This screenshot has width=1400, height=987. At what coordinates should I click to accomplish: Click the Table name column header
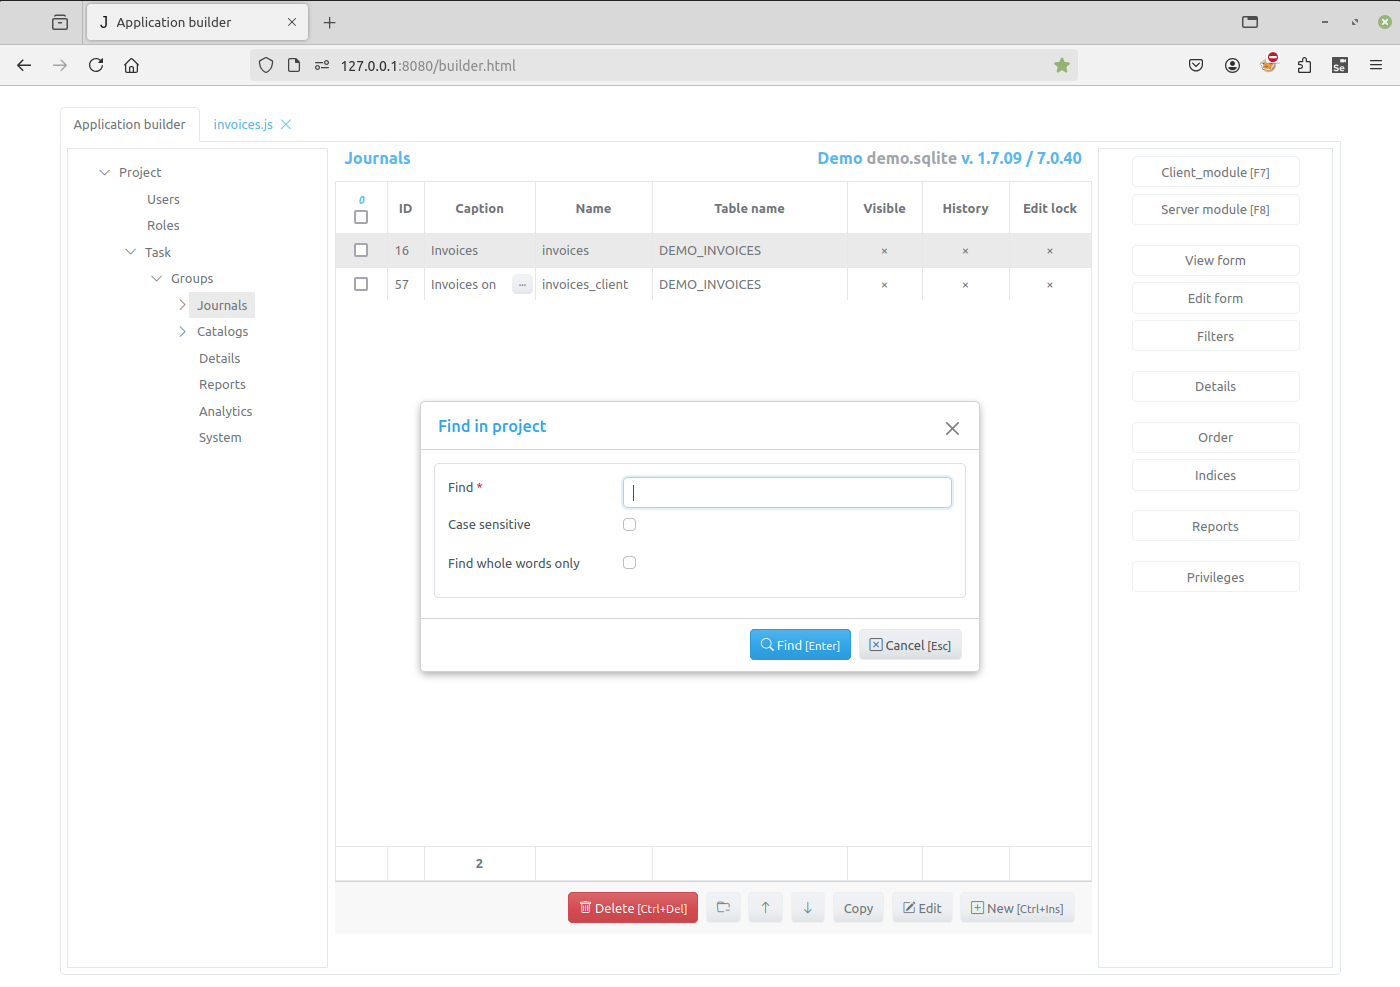[749, 208]
